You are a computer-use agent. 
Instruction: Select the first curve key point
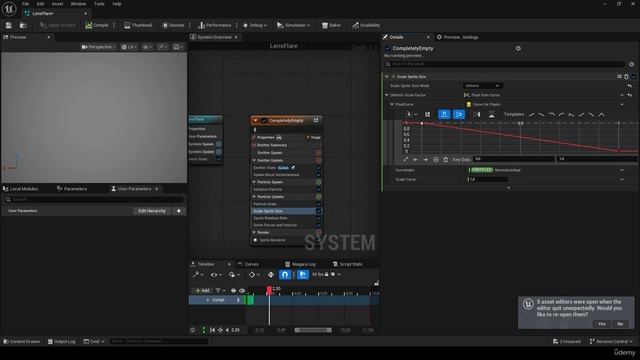422,123
